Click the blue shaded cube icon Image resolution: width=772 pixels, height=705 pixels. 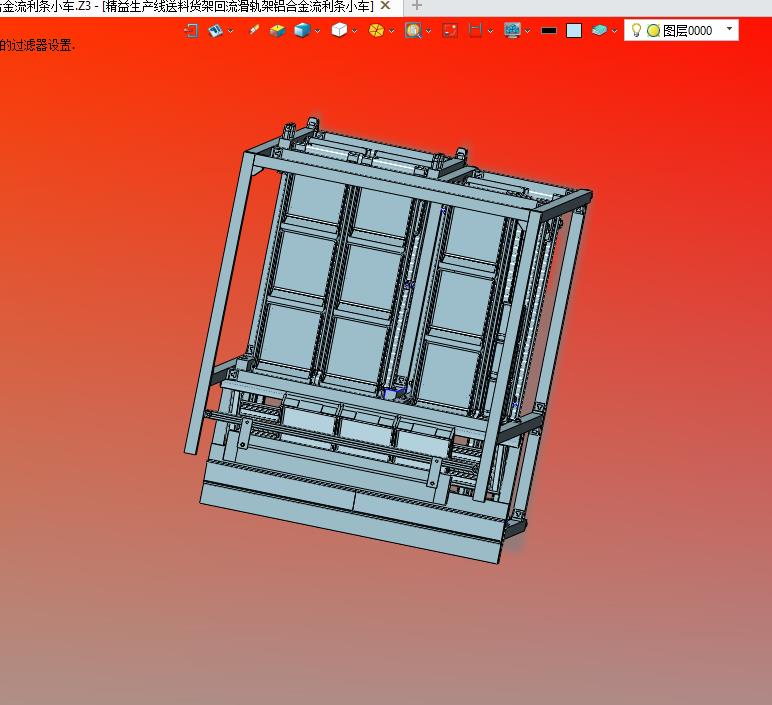[x=302, y=31]
